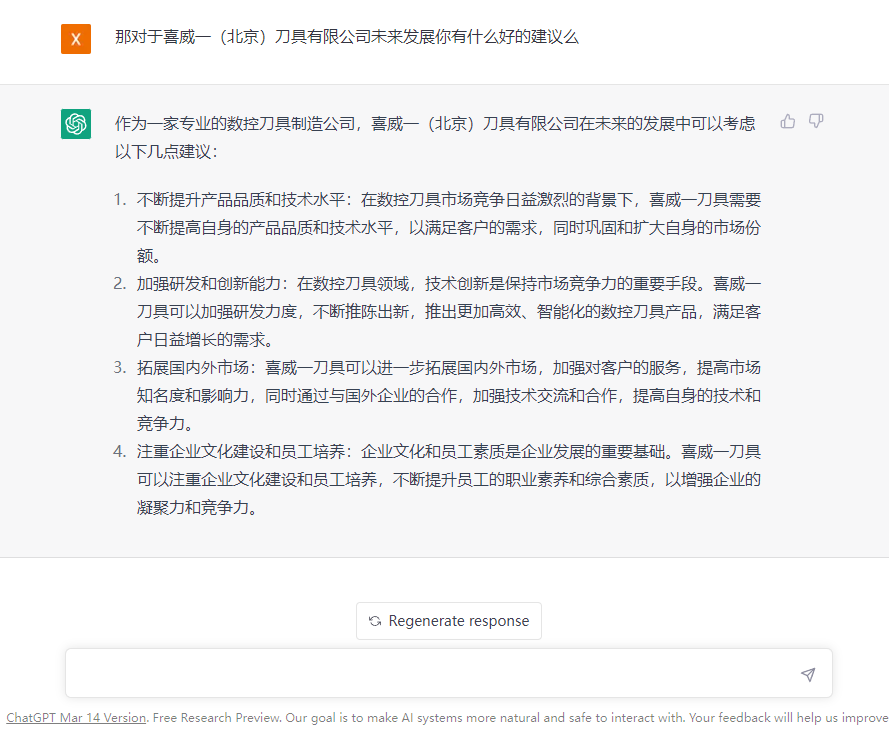This screenshot has width=889, height=736.
Task: Click the list number 2 marker
Action: coord(119,284)
